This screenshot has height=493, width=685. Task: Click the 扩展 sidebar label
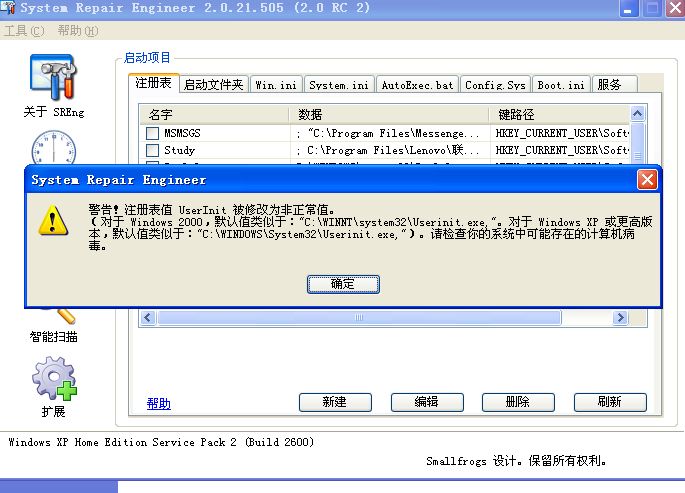point(53,412)
